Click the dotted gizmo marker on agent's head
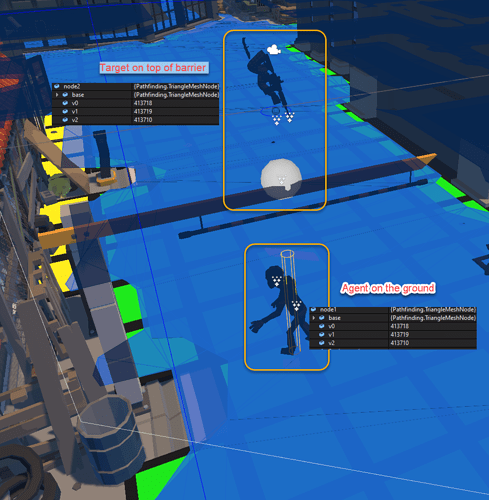Image resolution: width=489 pixels, height=500 pixels. pos(277,281)
